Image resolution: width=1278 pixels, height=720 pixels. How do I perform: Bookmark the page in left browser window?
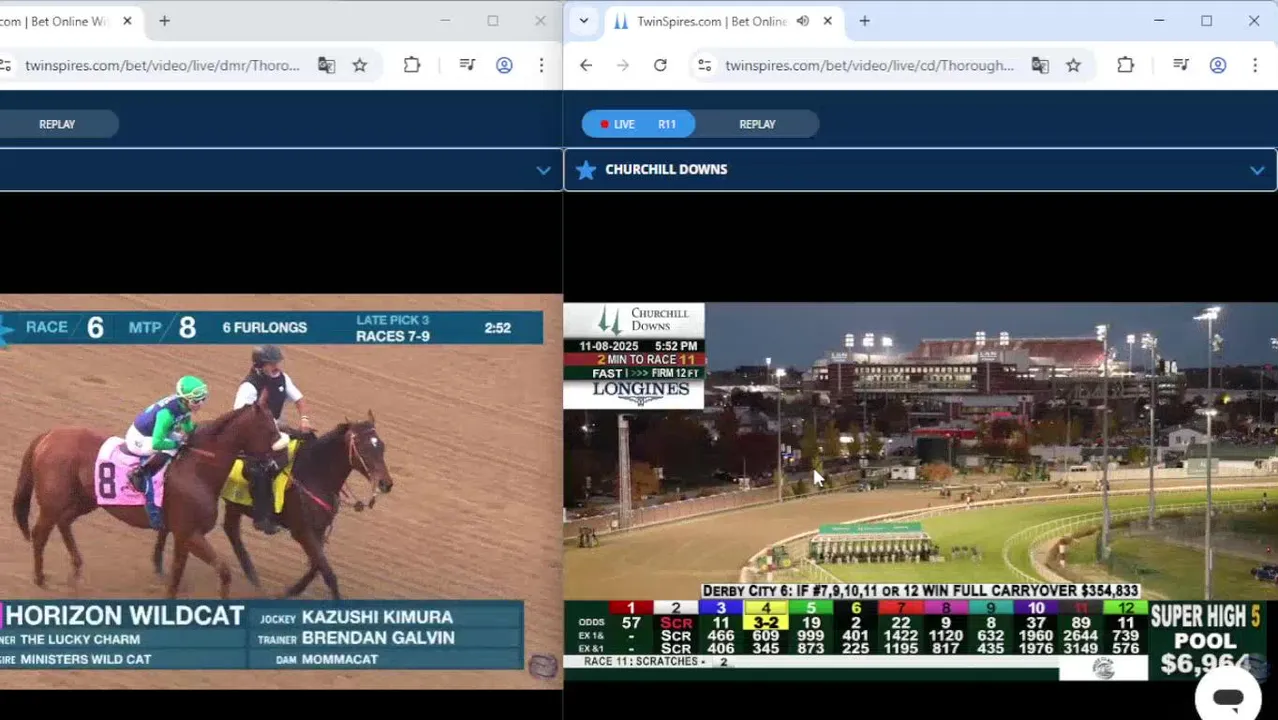360,65
